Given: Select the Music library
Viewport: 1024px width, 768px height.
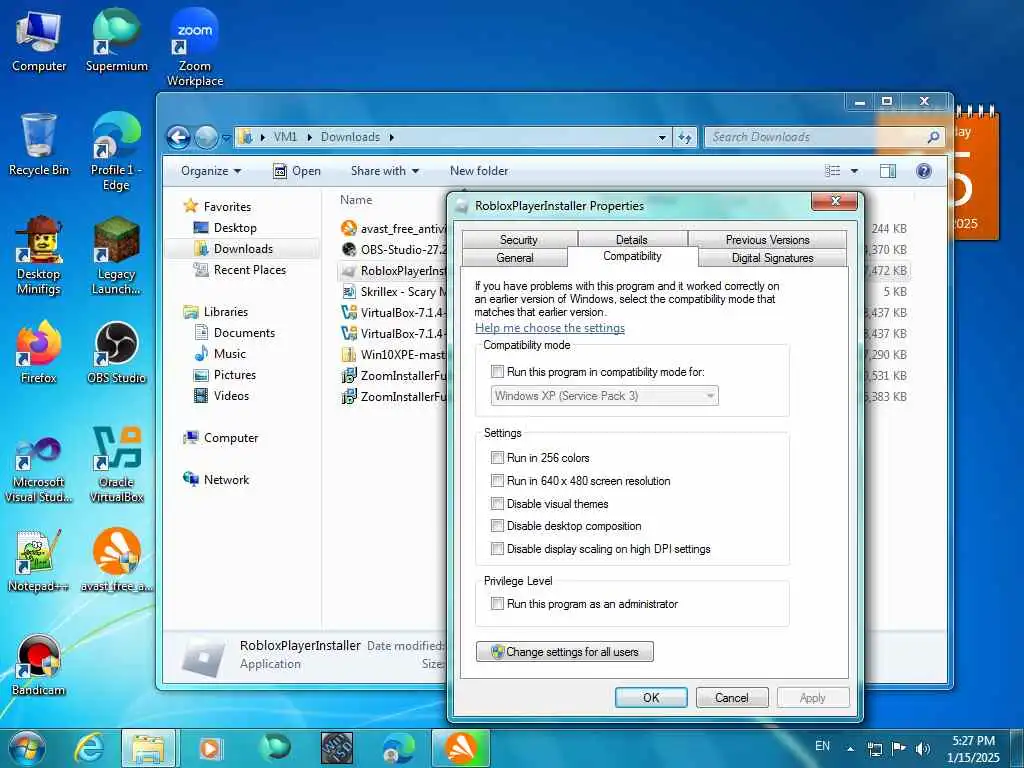Looking at the screenshot, I should 220,354.
